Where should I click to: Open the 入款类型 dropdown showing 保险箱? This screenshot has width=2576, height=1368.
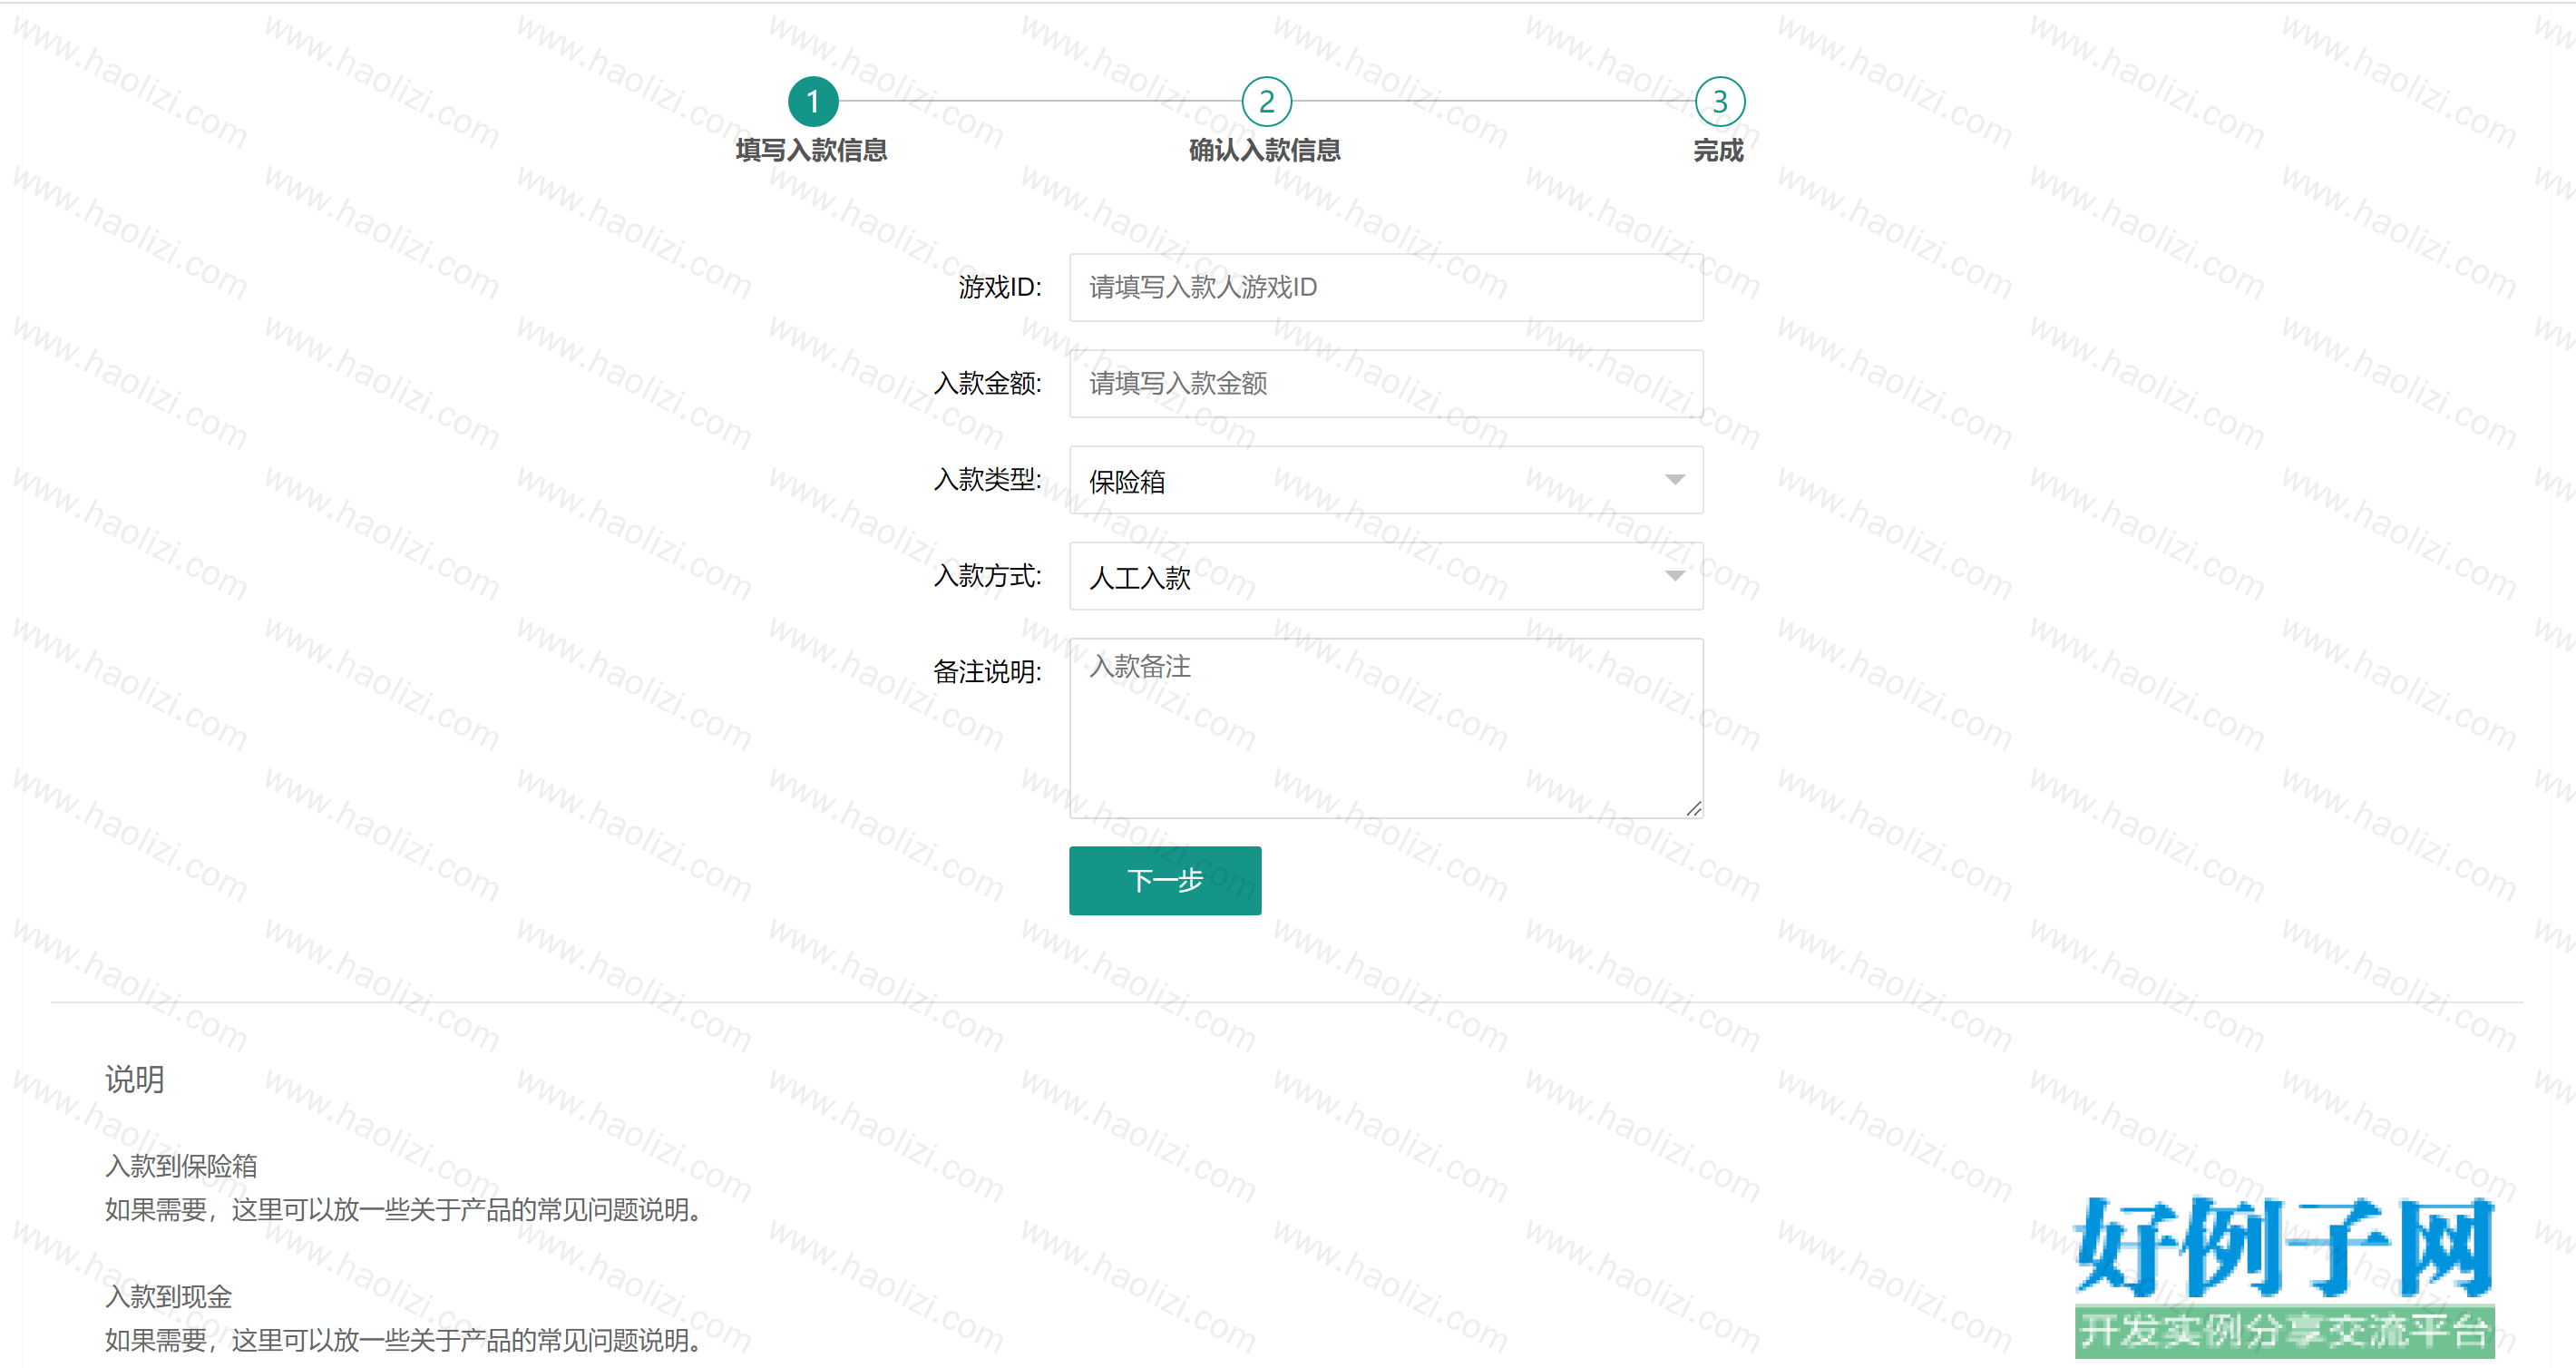[1386, 480]
